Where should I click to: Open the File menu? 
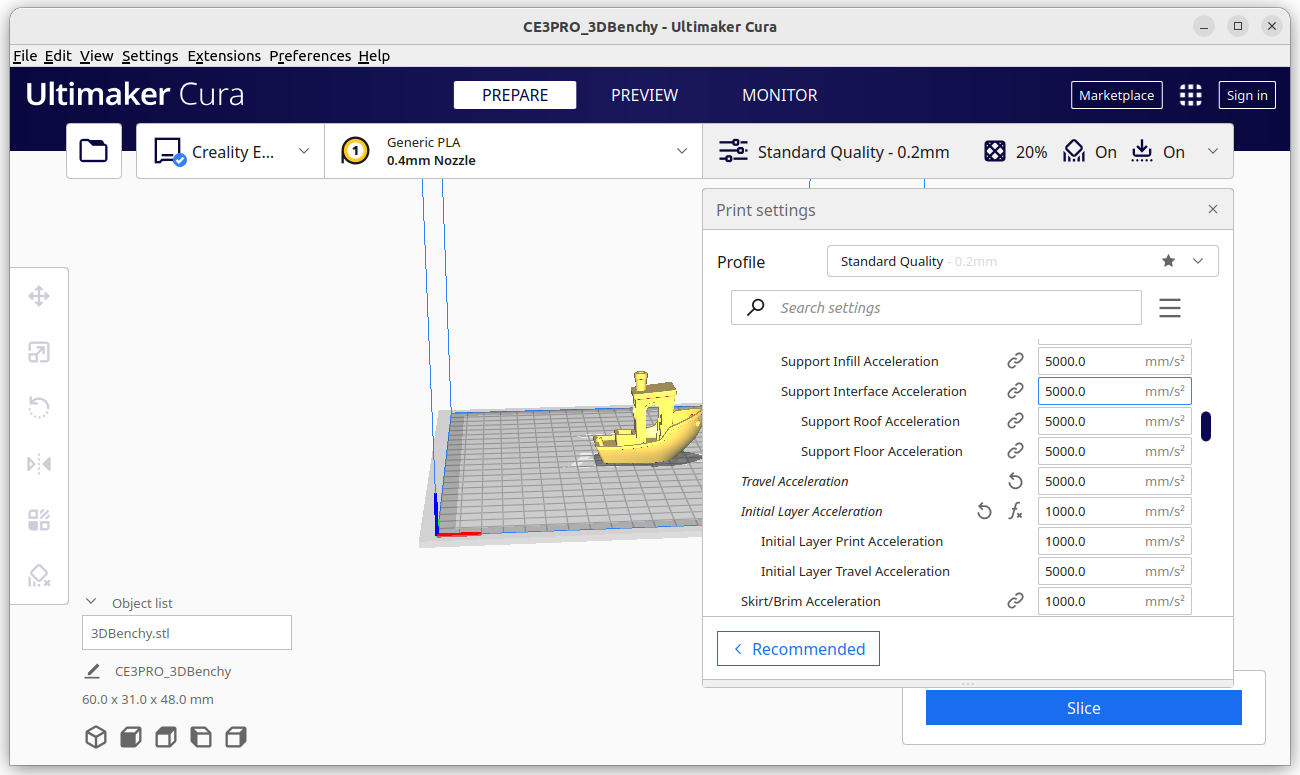[x=25, y=56]
